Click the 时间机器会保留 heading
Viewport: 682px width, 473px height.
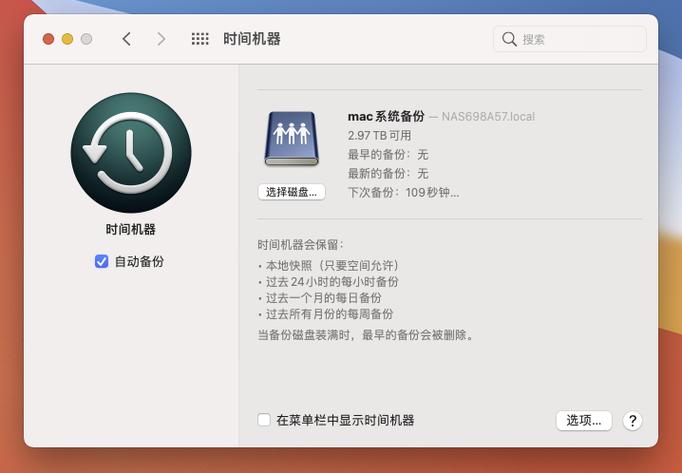pyautogui.click(x=300, y=245)
